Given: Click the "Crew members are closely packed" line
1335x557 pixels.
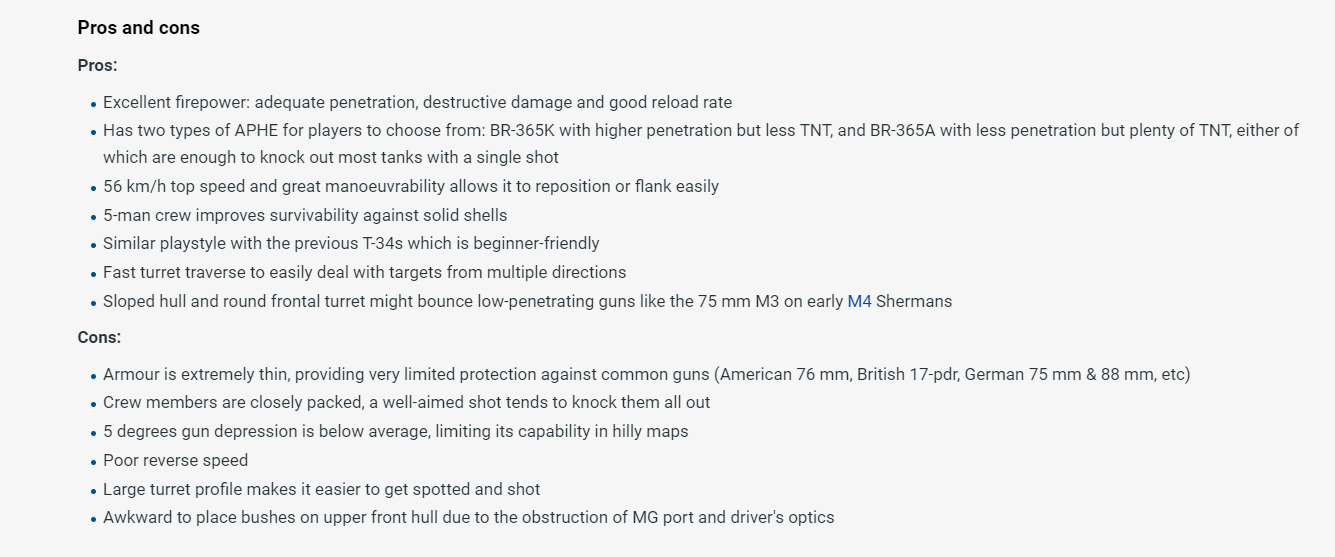Looking at the screenshot, I should (x=406, y=402).
